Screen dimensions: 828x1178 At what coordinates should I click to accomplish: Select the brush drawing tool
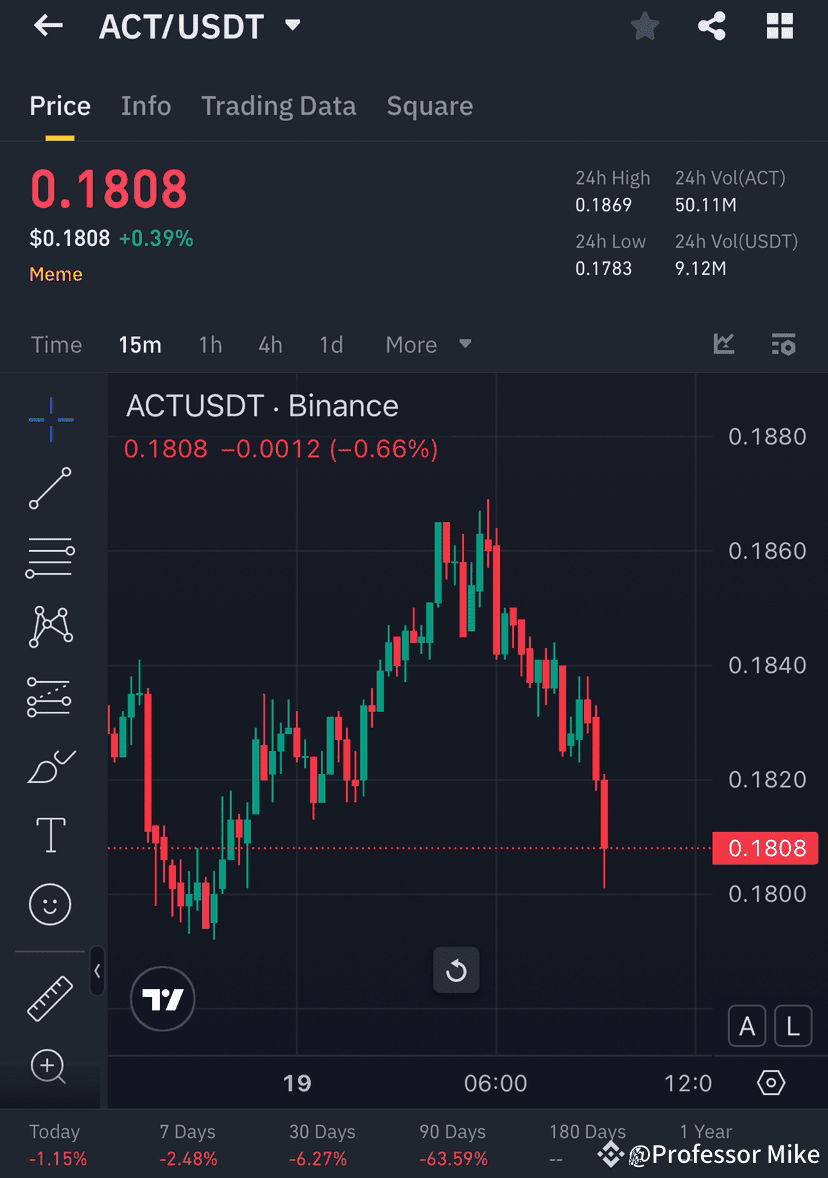49,765
